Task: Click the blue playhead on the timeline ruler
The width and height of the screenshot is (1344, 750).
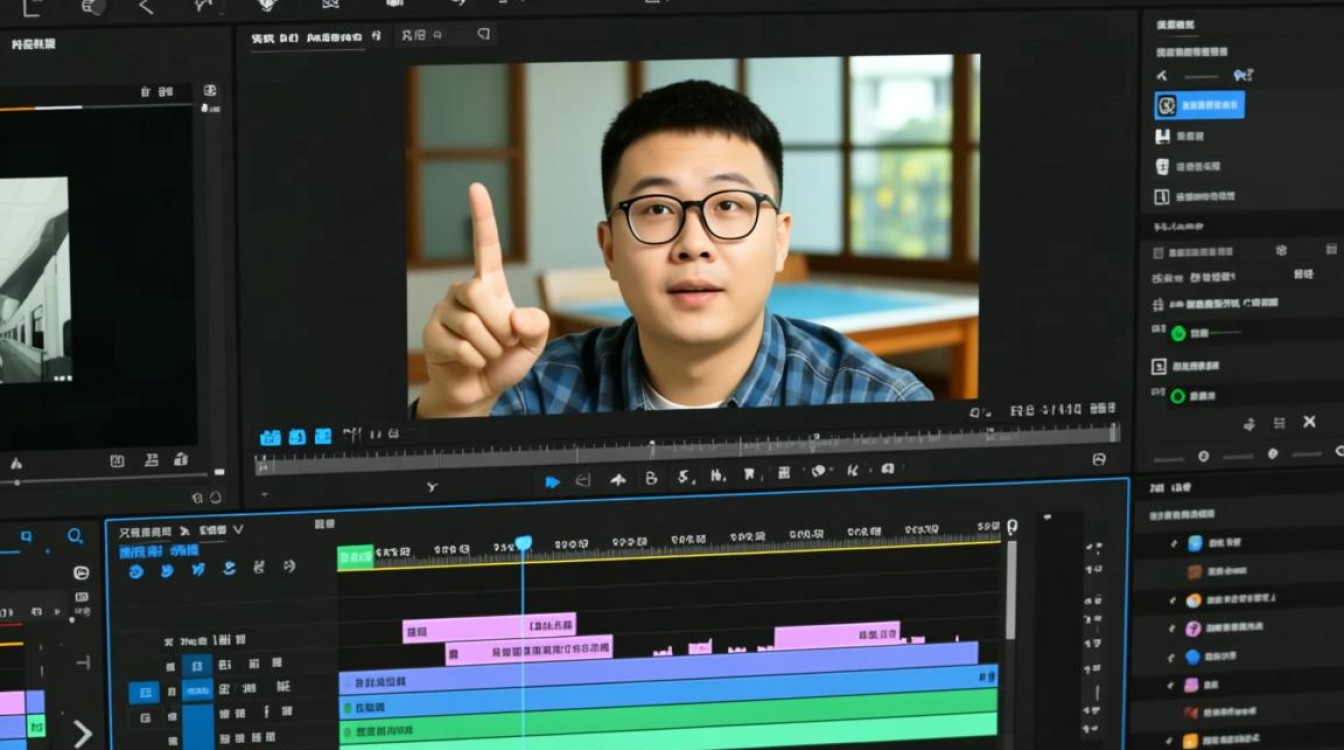Action: (x=523, y=543)
